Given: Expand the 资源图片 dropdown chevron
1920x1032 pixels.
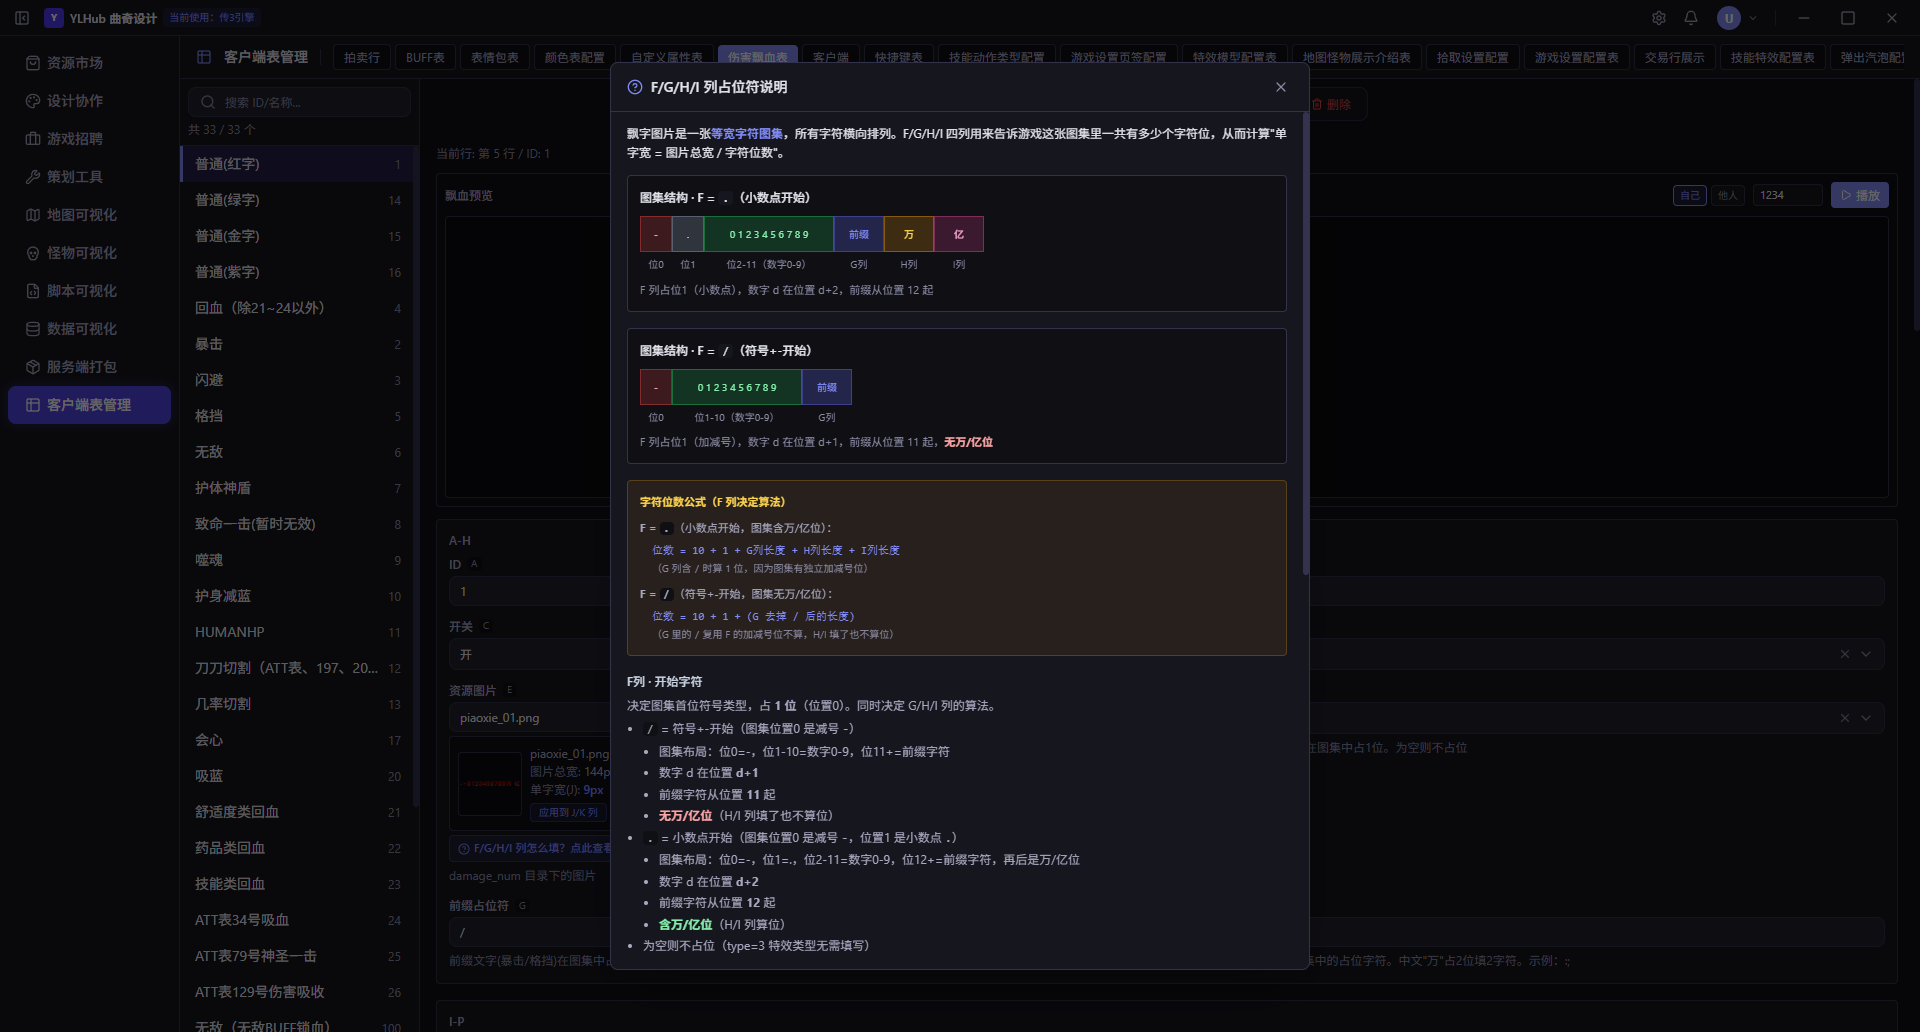Looking at the screenshot, I should 1866,718.
